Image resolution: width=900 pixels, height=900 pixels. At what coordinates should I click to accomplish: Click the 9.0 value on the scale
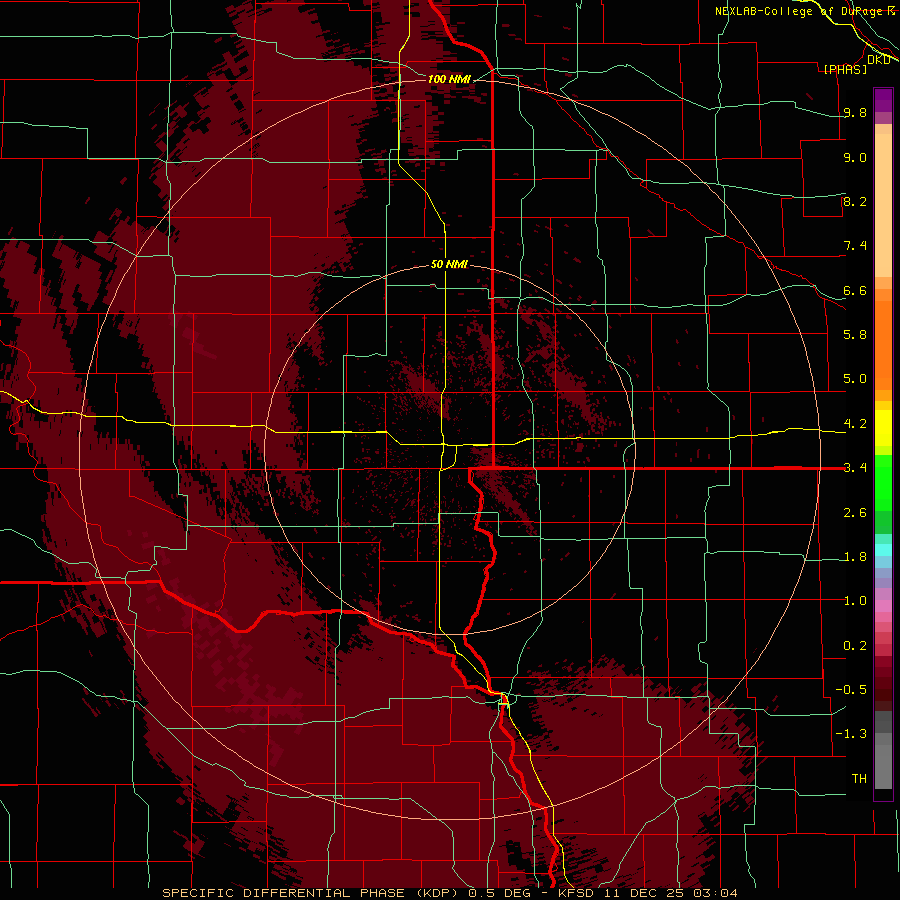pos(855,158)
